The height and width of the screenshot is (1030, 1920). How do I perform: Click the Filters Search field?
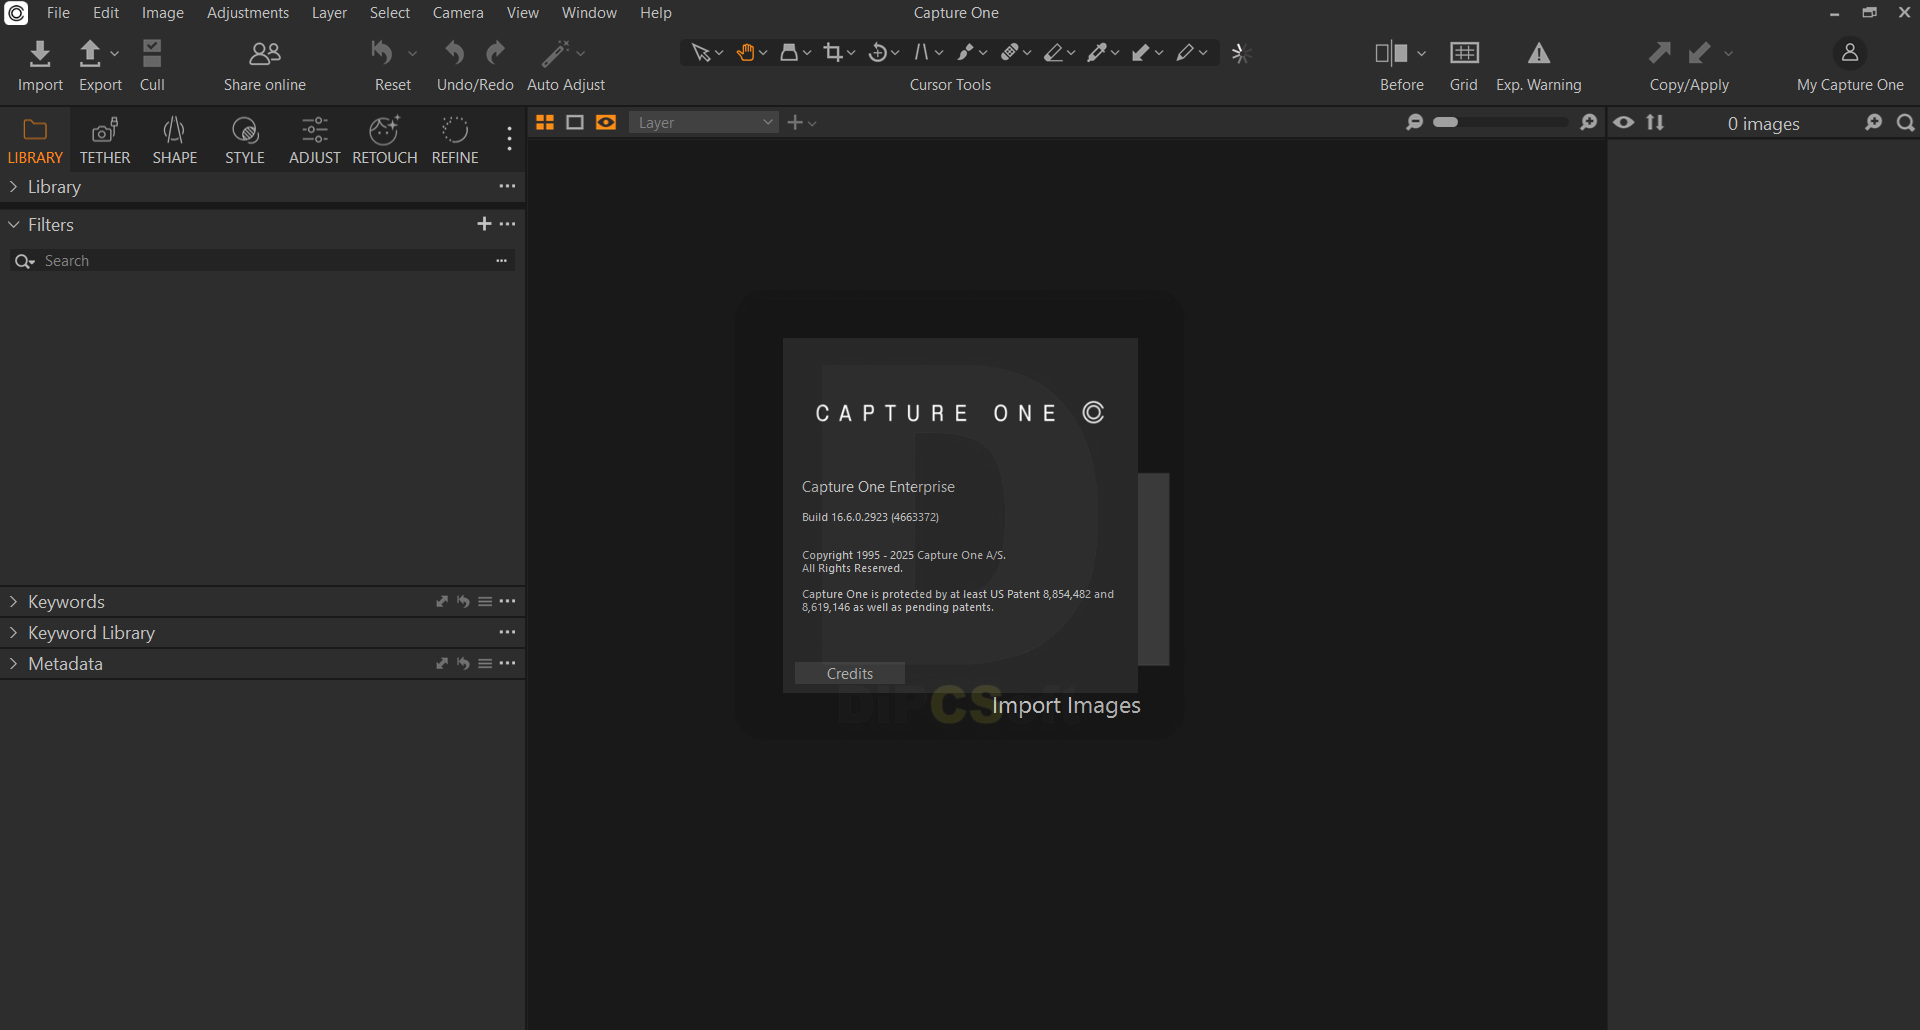[262, 261]
